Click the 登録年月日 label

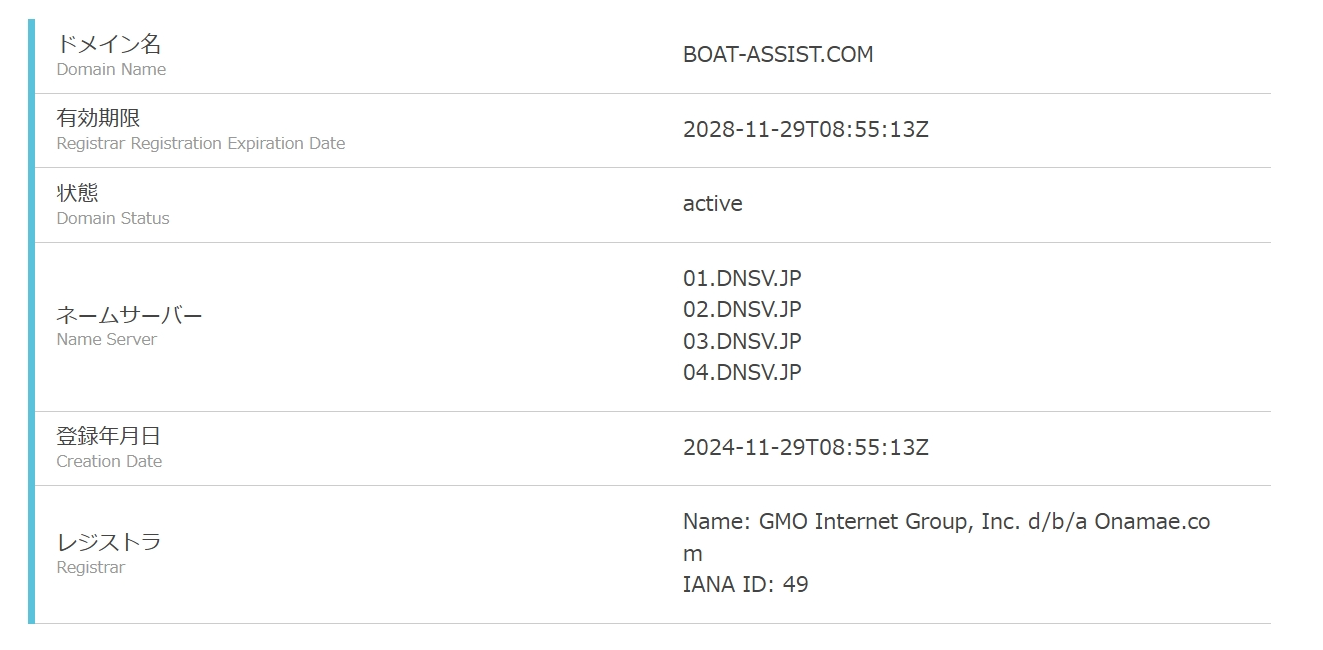point(108,436)
